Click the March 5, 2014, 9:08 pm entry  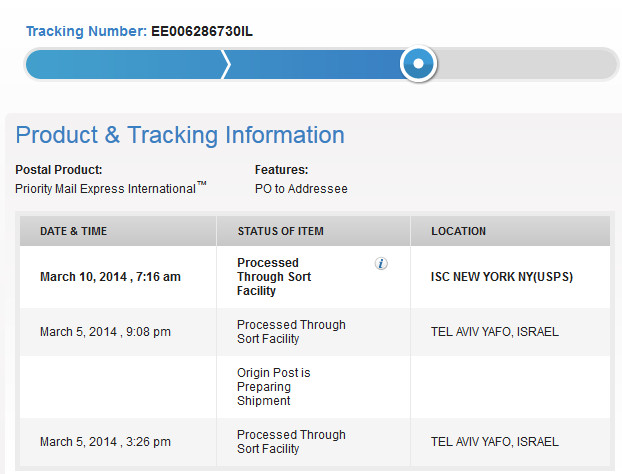105,332
